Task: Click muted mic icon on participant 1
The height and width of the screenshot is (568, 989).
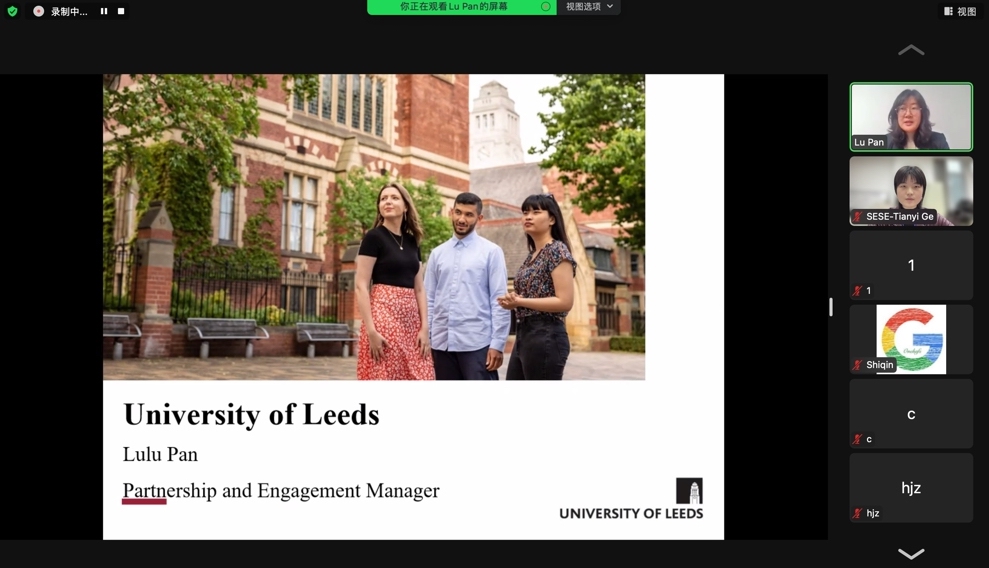Action: [857, 291]
